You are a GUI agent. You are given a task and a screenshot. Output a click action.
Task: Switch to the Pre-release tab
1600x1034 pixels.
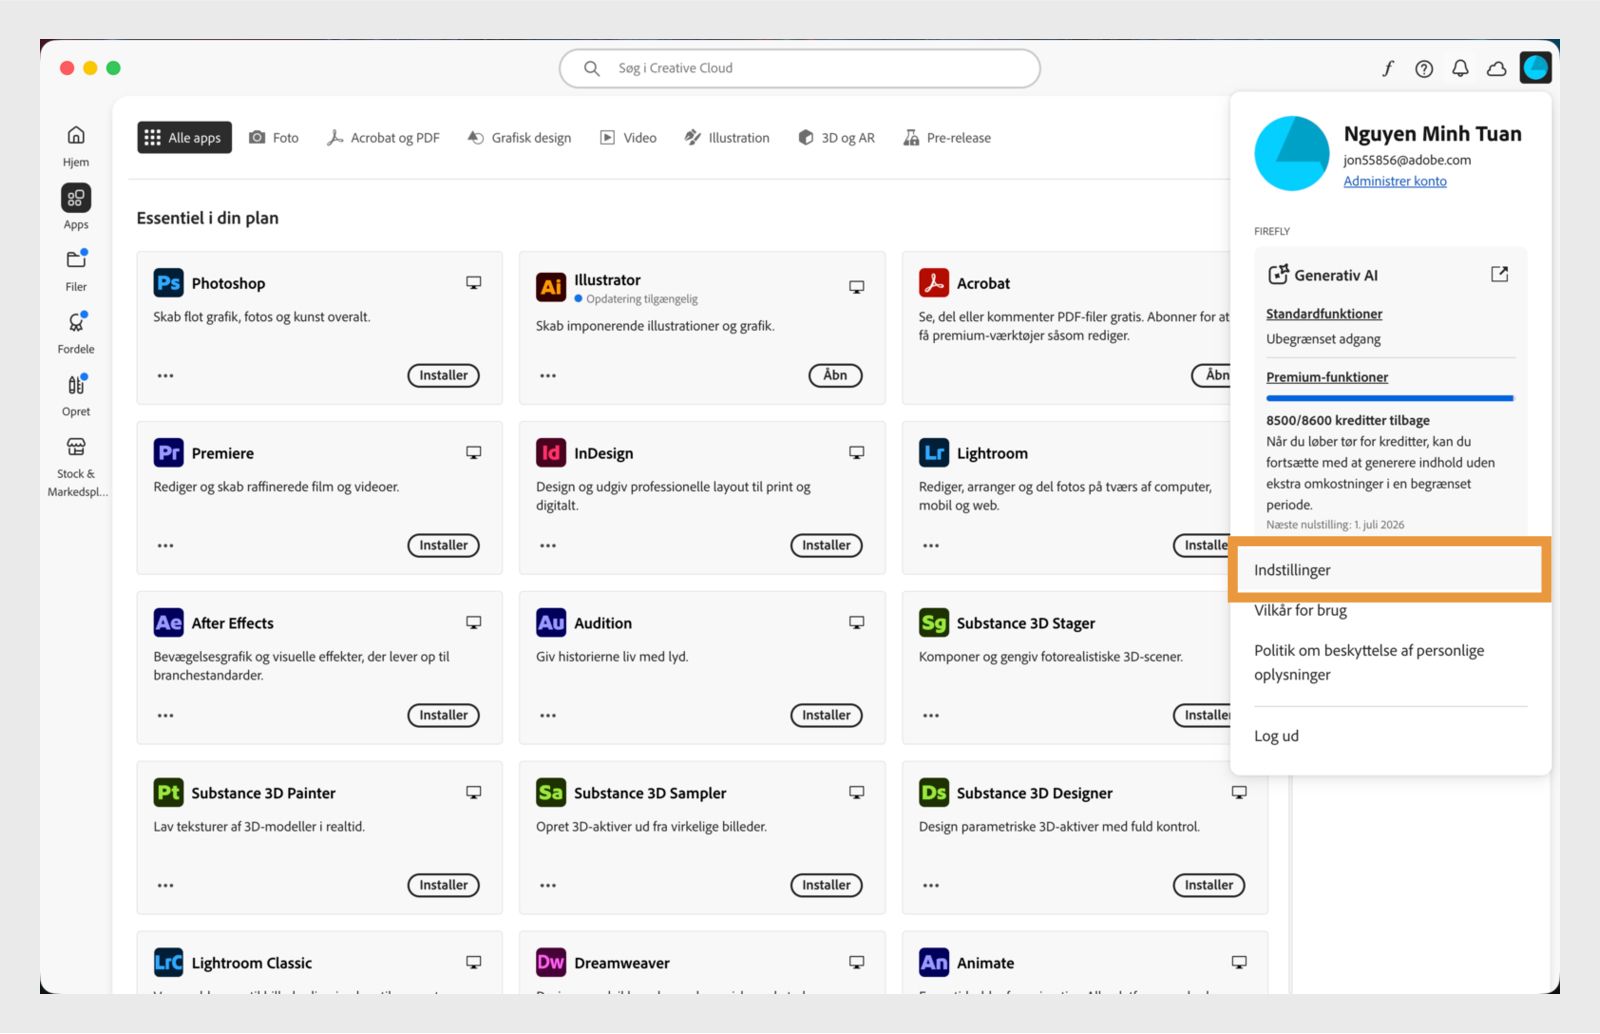[947, 138]
